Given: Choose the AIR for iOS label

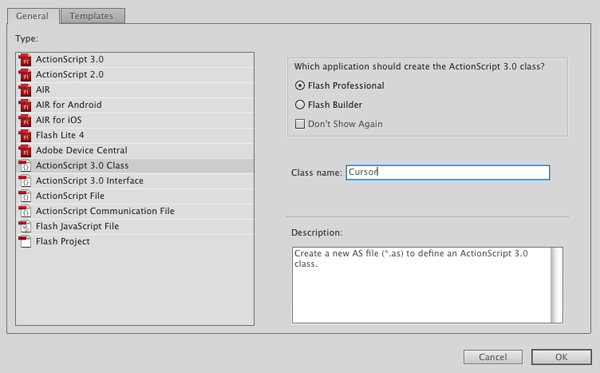Looking at the screenshot, I should point(59,120).
